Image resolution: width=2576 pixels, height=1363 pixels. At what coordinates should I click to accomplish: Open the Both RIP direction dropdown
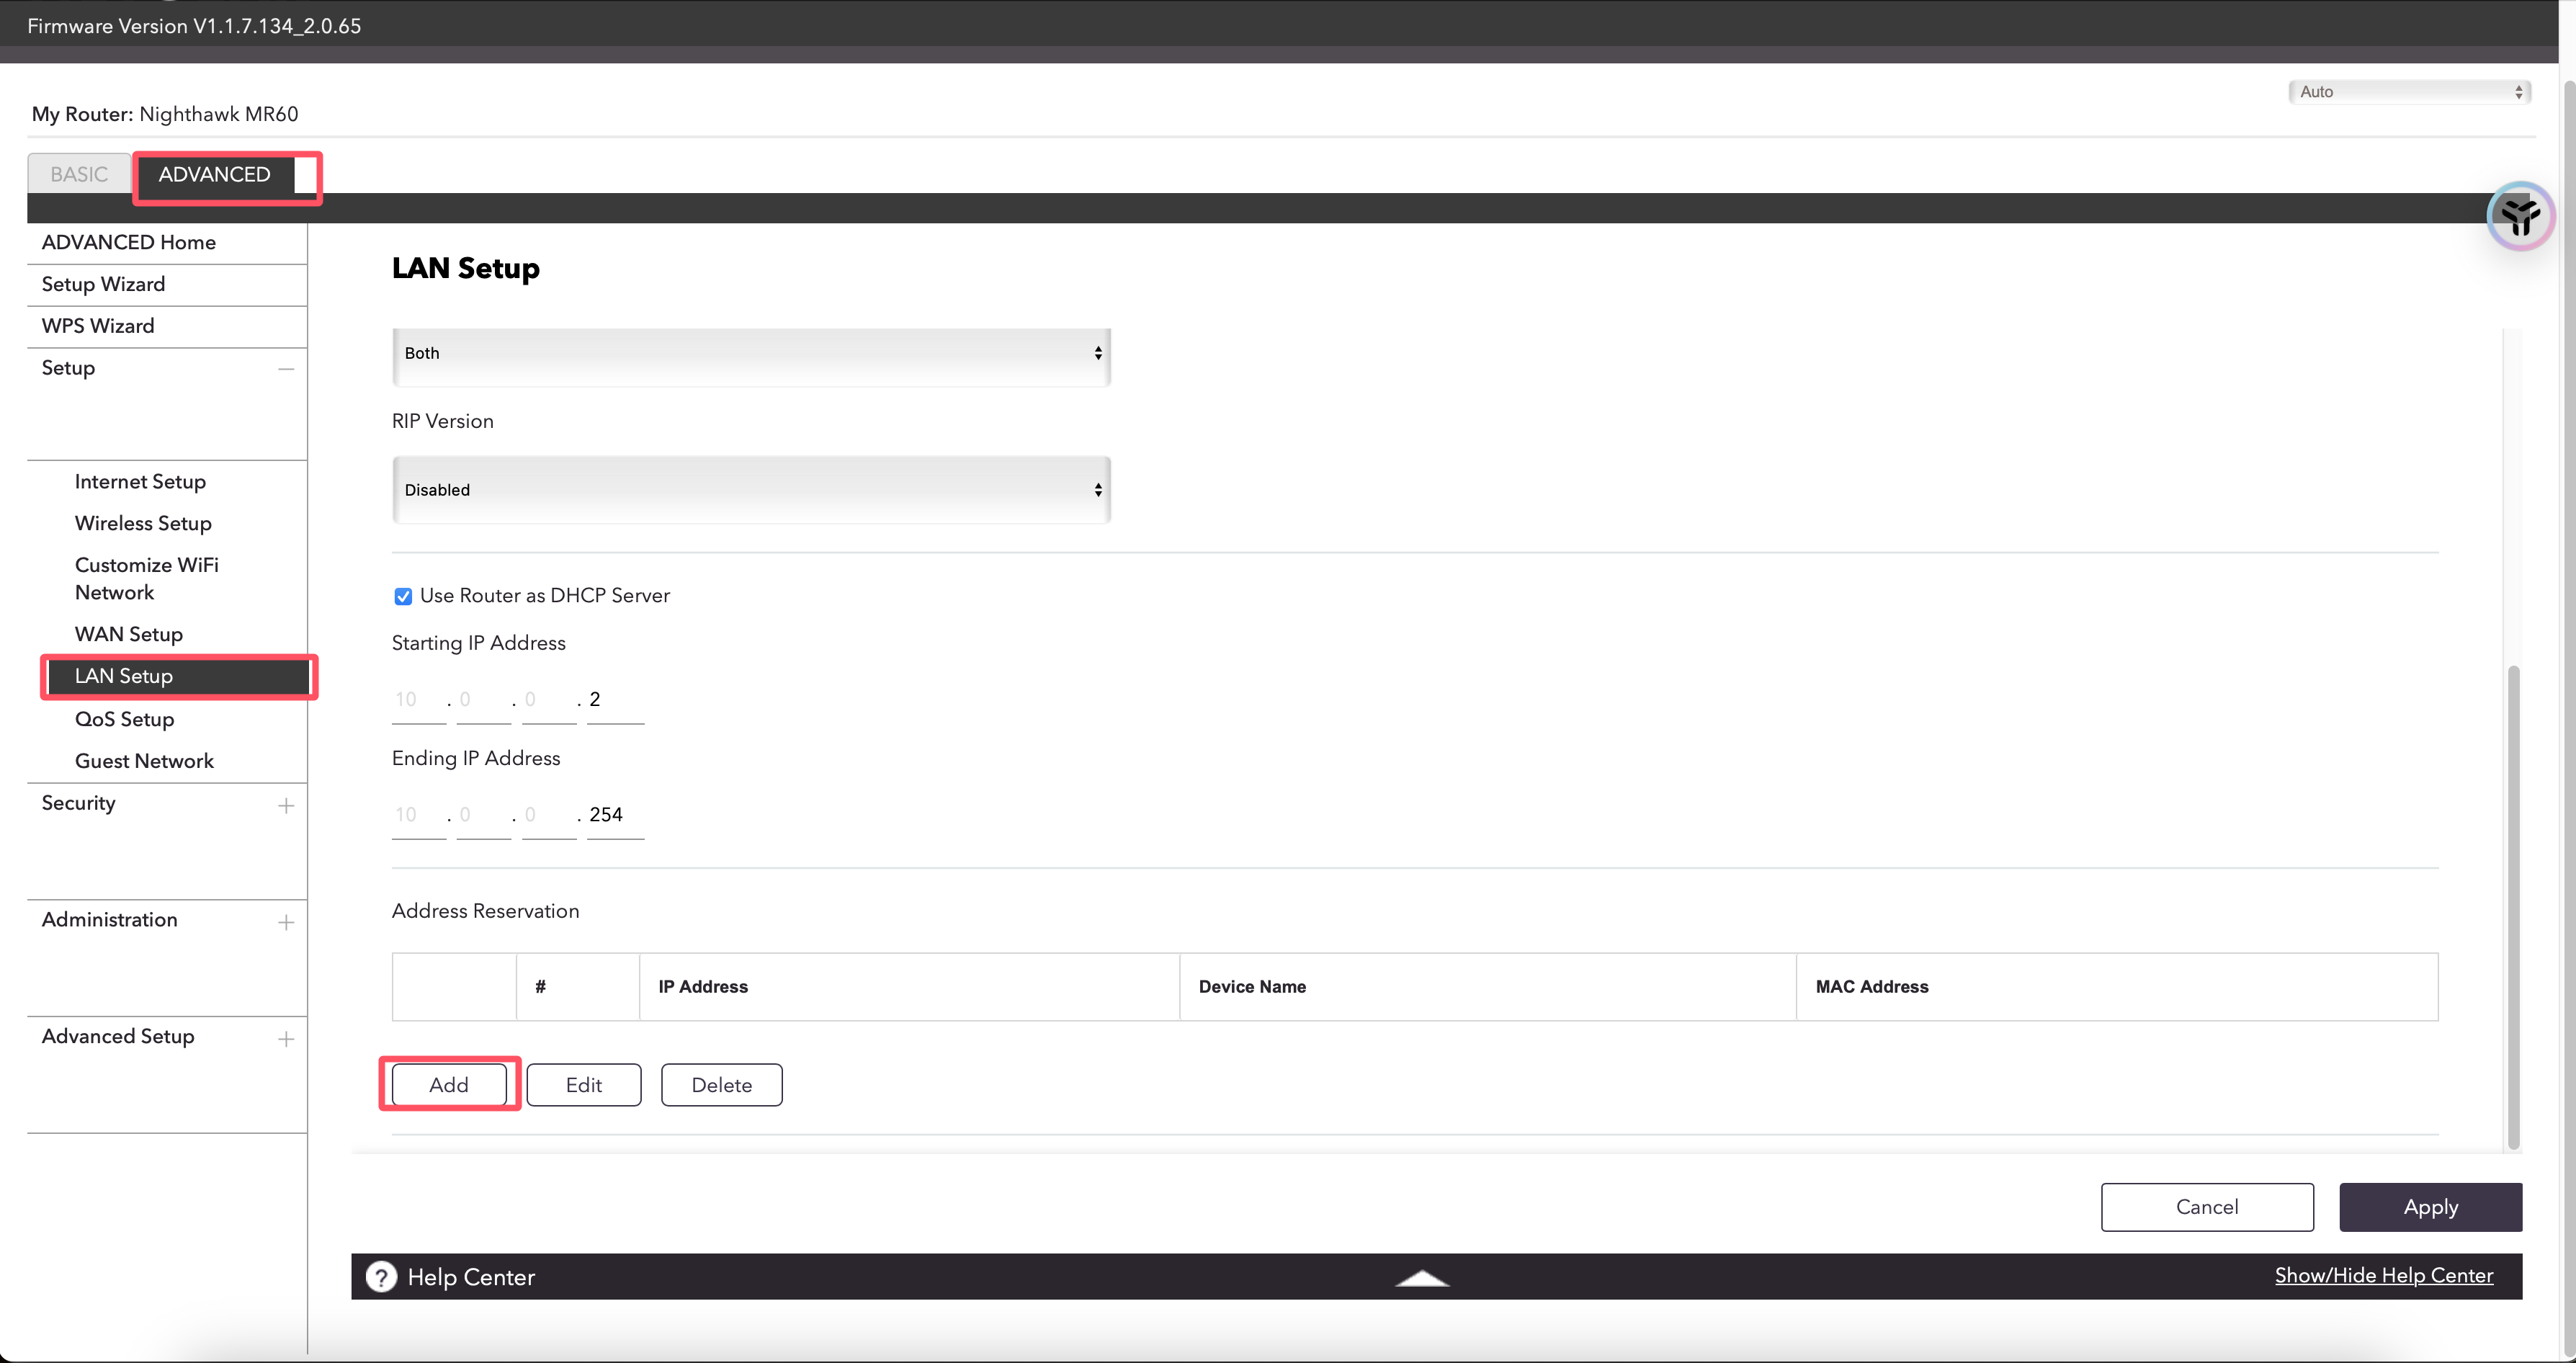pyautogui.click(x=751, y=354)
